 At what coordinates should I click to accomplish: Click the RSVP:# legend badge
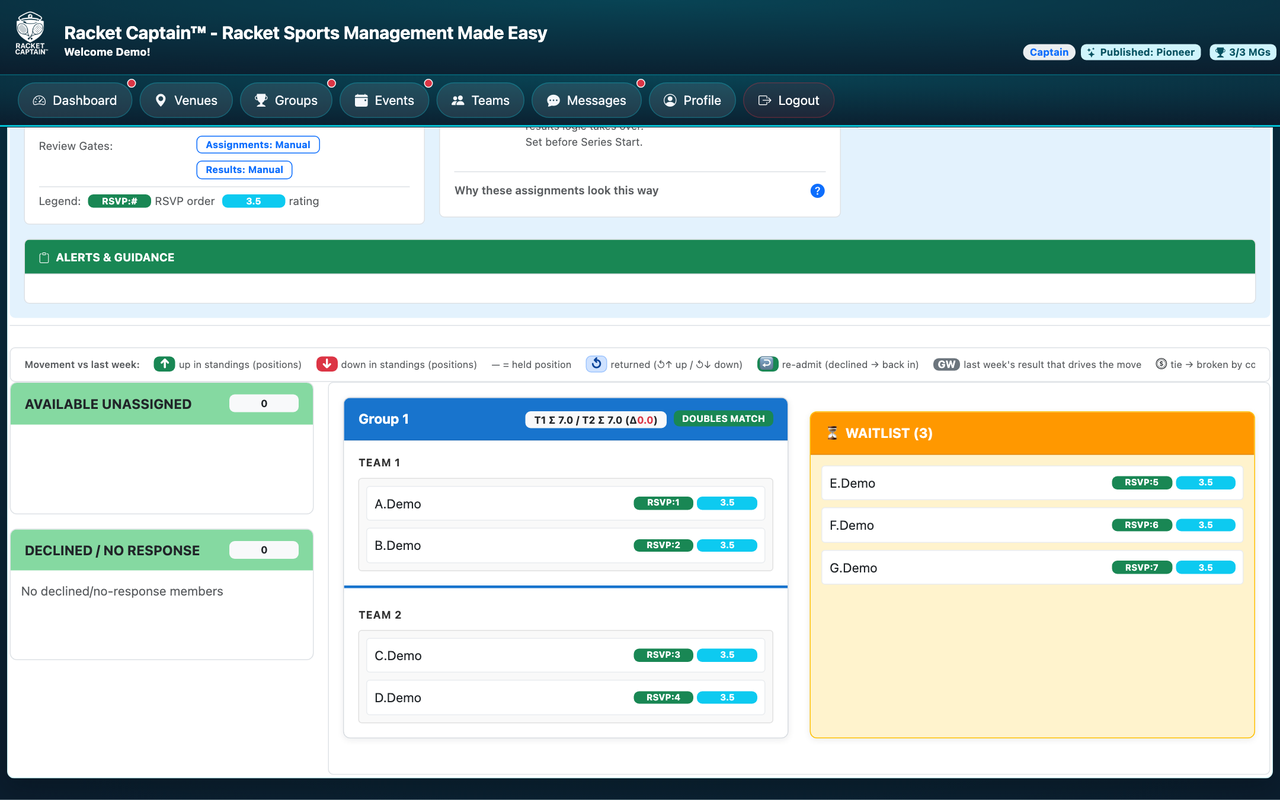(x=119, y=201)
